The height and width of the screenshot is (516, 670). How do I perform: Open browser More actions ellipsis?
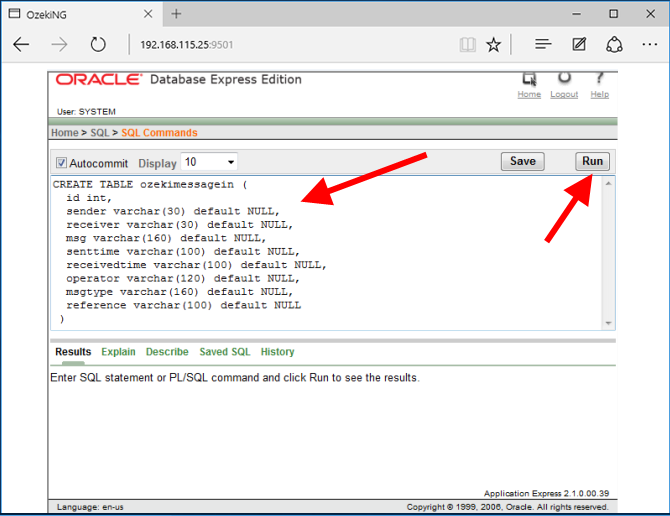pyautogui.click(x=649, y=44)
